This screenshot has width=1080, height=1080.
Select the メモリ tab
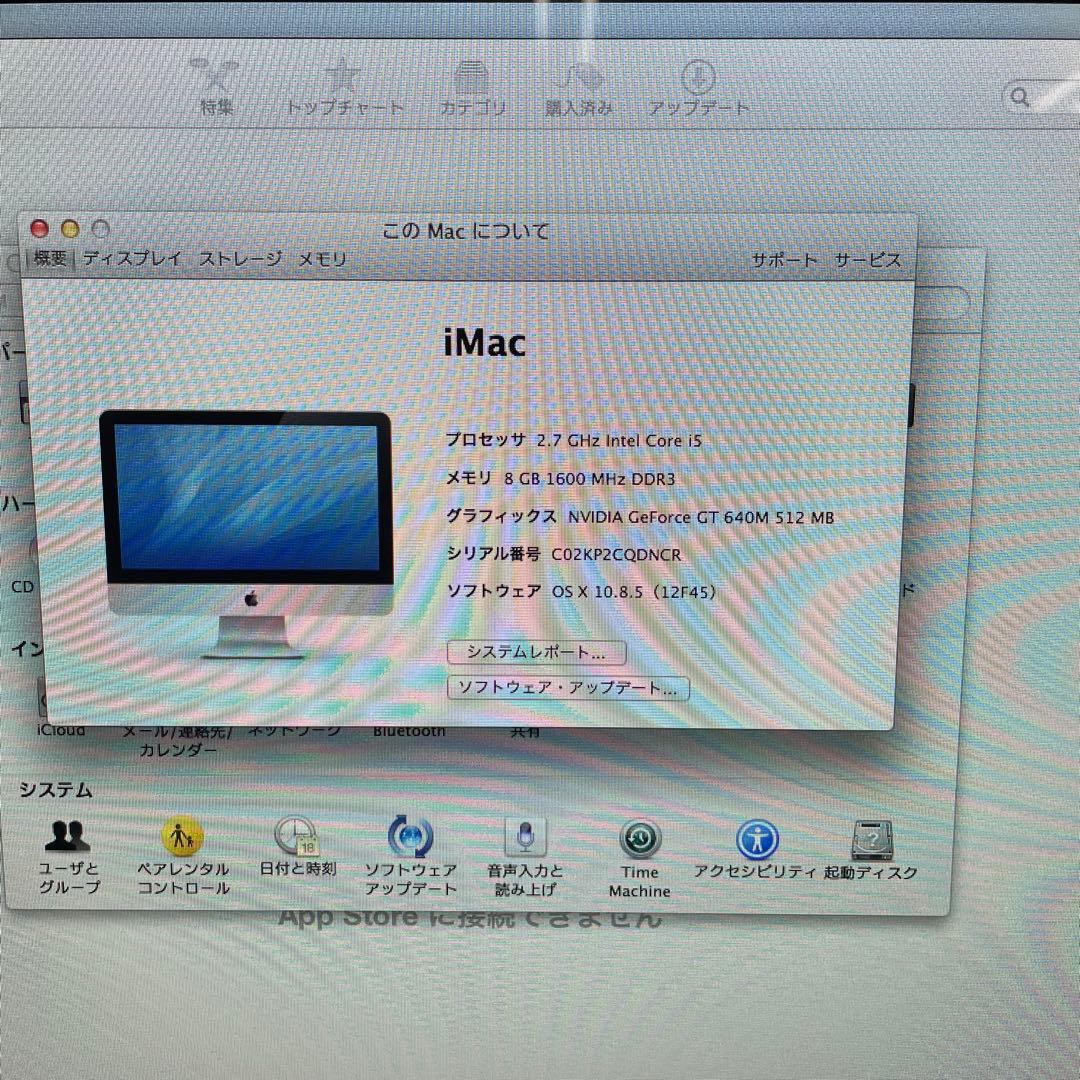coord(322,259)
